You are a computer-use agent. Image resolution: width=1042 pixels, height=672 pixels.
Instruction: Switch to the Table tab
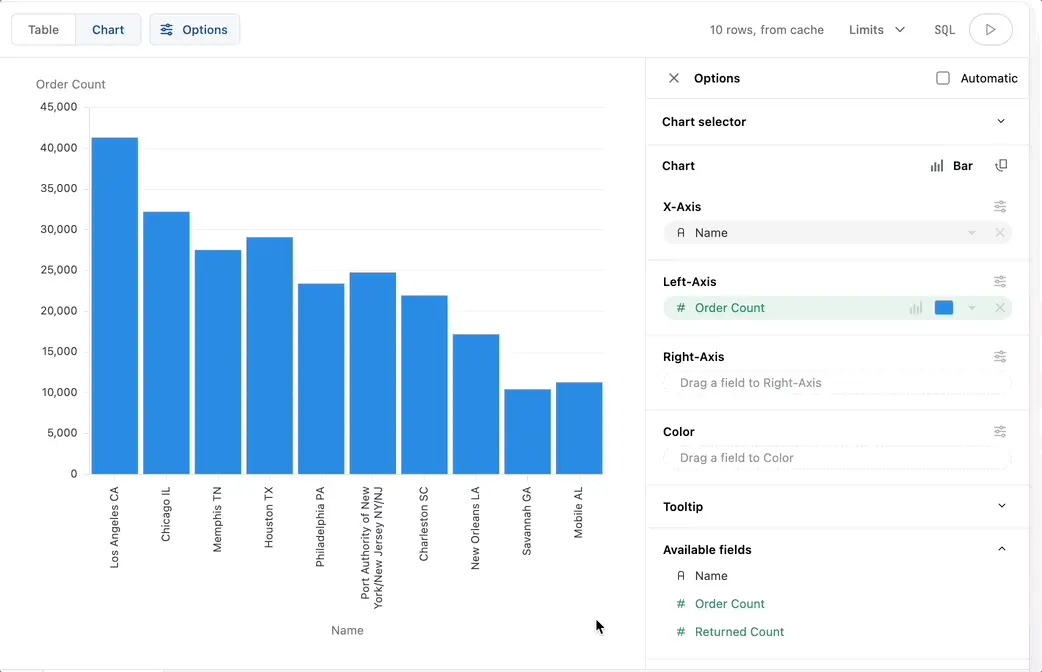click(x=43, y=29)
